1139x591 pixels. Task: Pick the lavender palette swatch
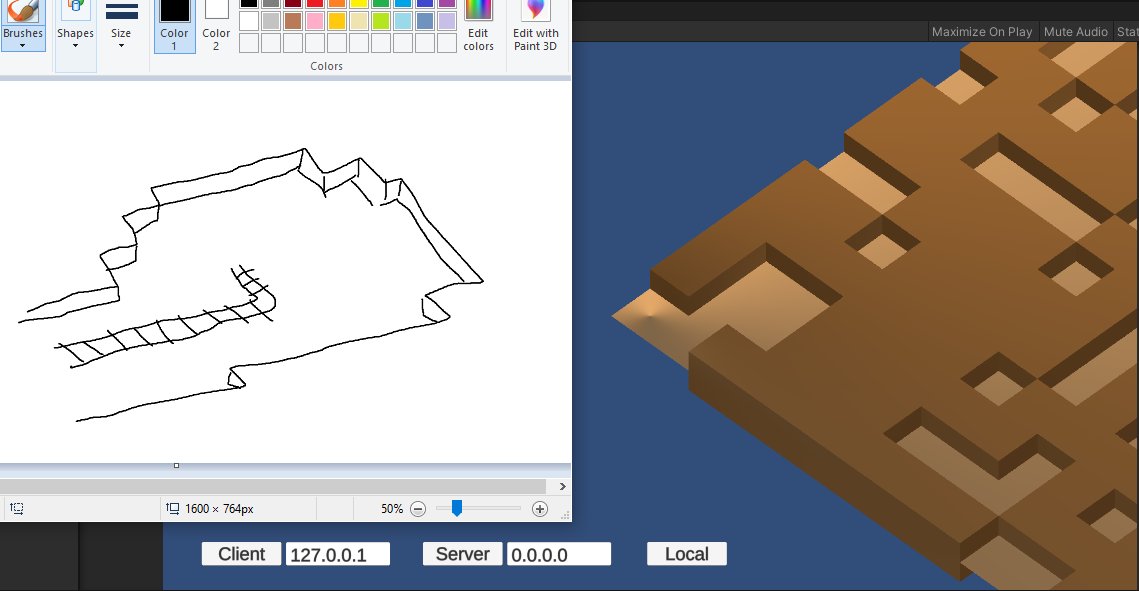pos(447,21)
